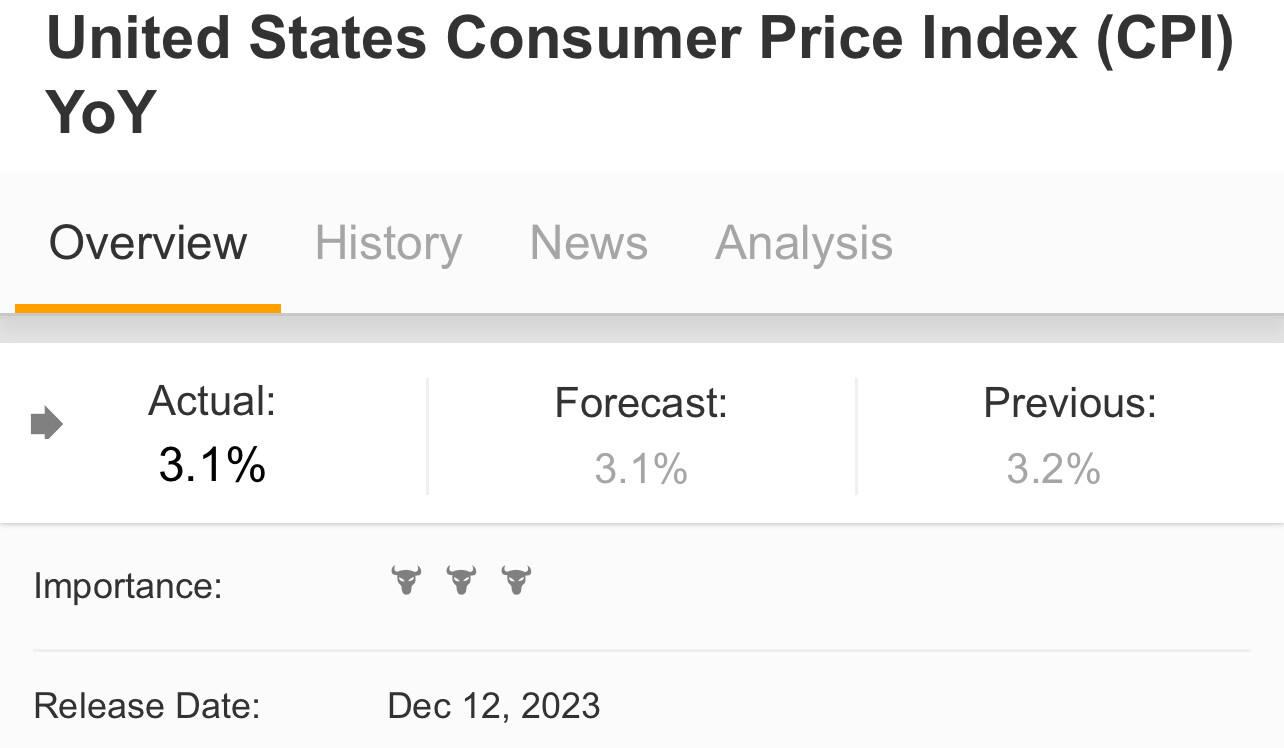Click the orange active-tab underline indicator
Image resolution: width=1284 pixels, height=748 pixels.
[148, 308]
